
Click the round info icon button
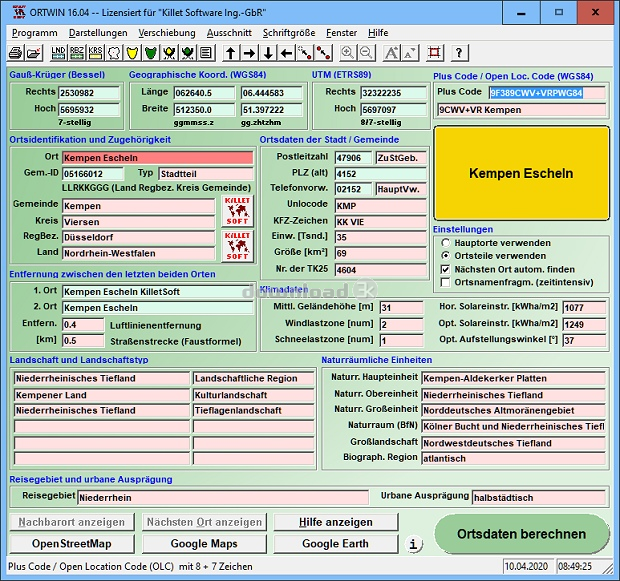tap(414, 544)
